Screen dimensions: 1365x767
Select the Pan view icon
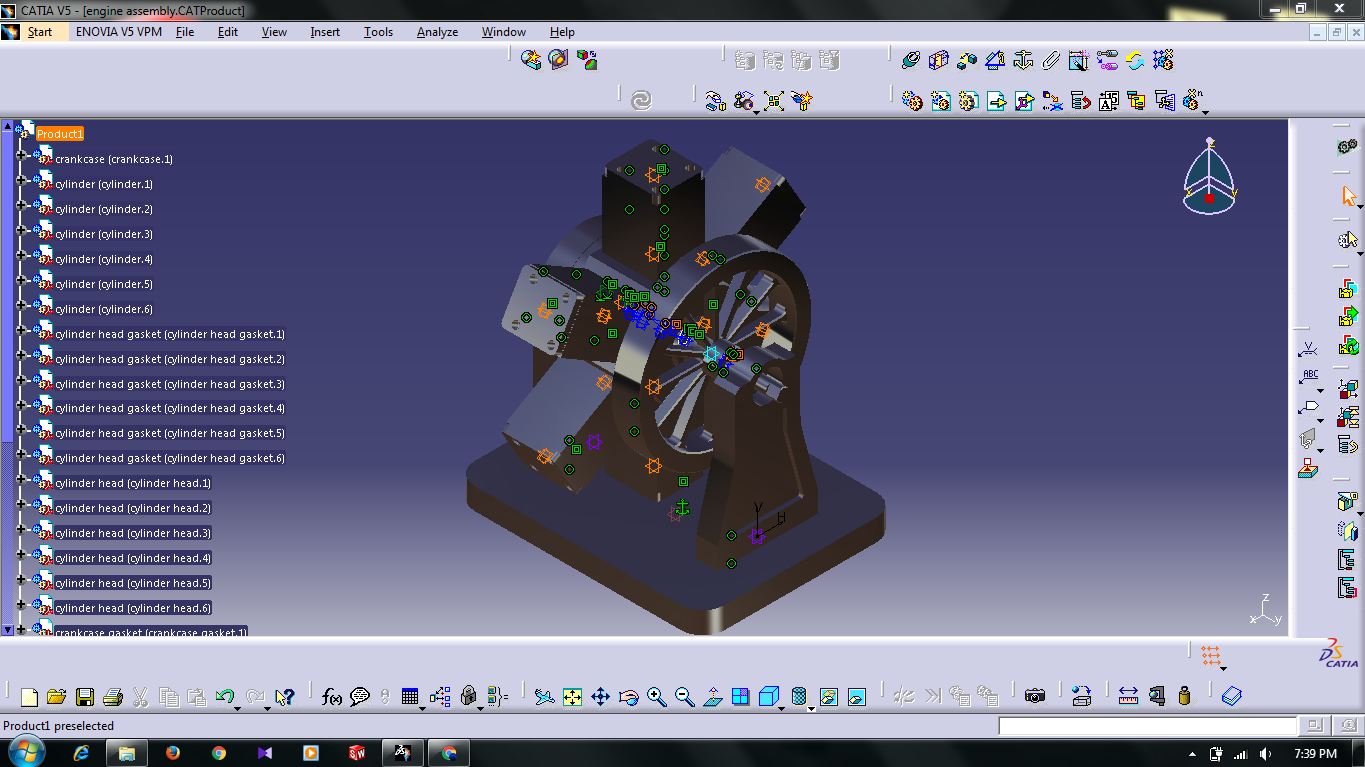[600, 697]
